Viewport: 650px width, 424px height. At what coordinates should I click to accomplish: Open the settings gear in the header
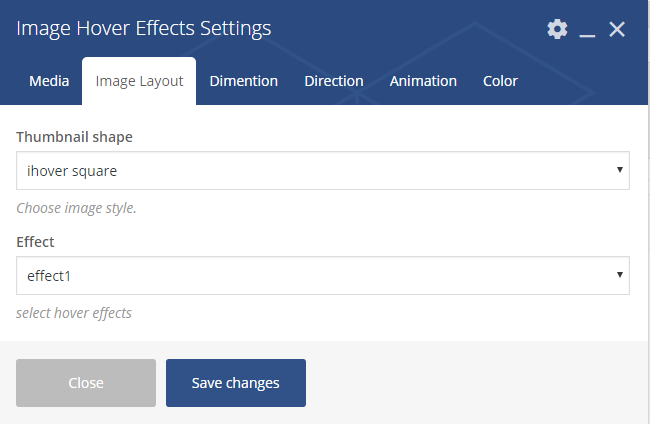tap(557, 29)
